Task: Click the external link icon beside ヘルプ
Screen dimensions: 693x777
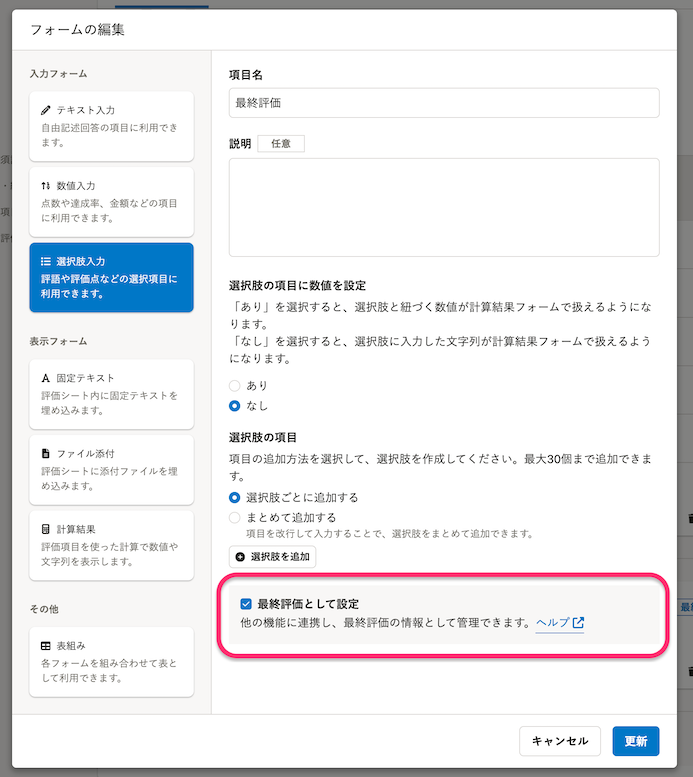Action: click(x=578, y=622)
